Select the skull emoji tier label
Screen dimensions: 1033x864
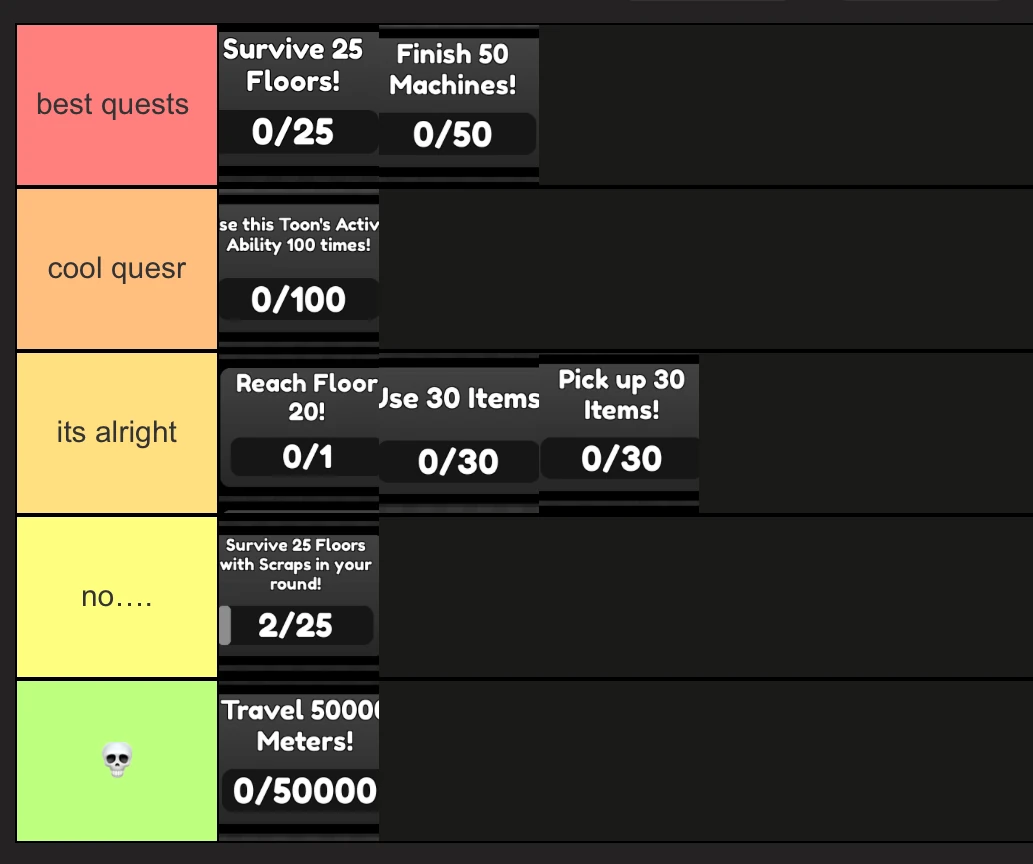(116, 761)
